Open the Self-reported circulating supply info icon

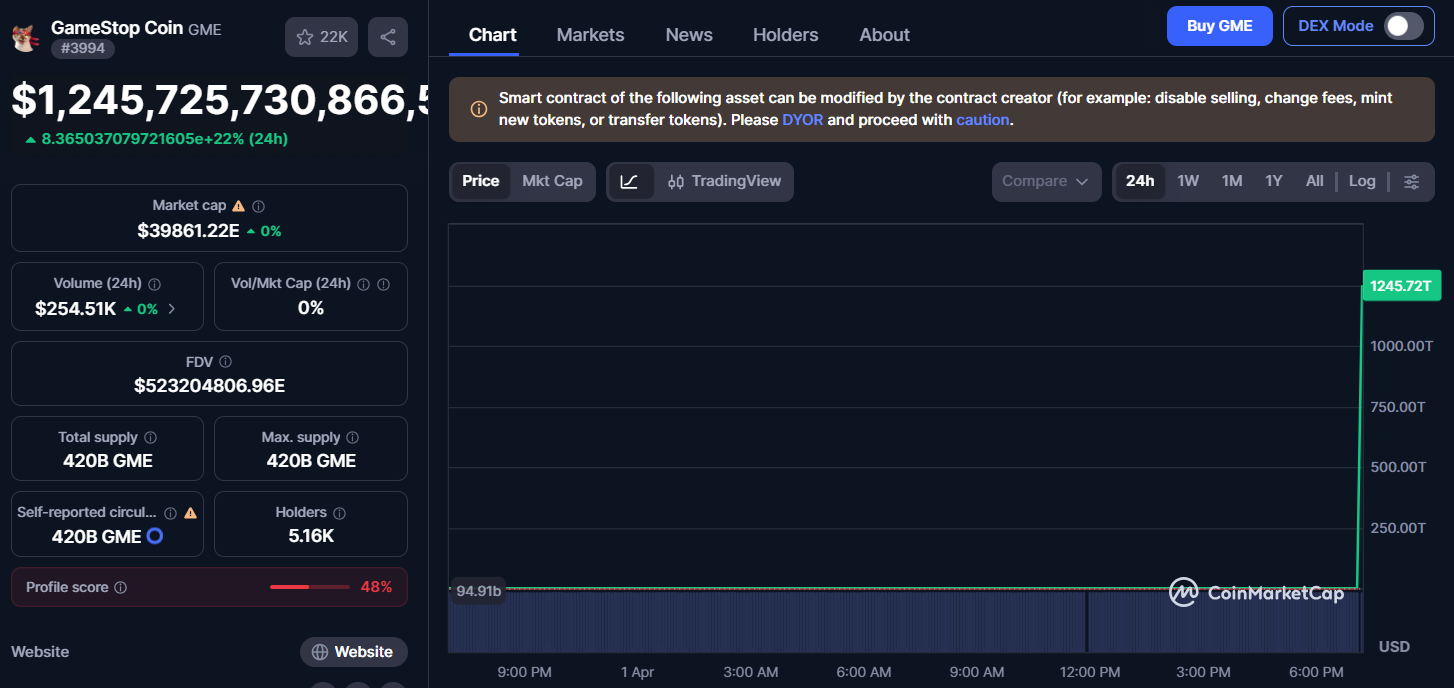(x=170, y=513)
